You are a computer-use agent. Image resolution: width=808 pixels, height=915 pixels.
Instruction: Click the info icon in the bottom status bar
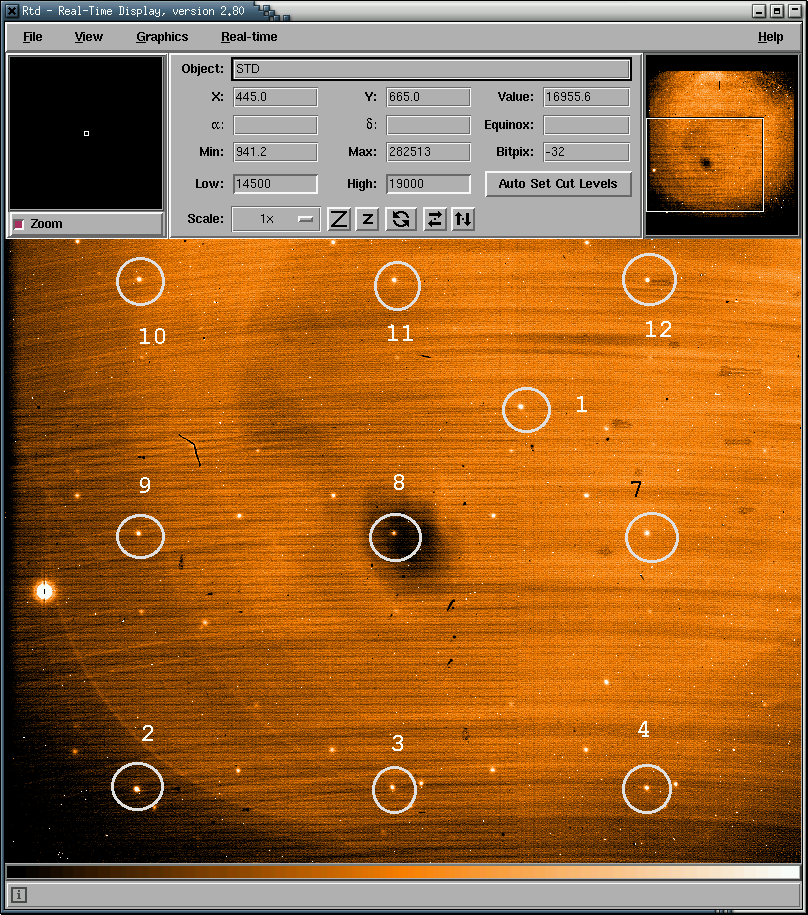point(19,895)
